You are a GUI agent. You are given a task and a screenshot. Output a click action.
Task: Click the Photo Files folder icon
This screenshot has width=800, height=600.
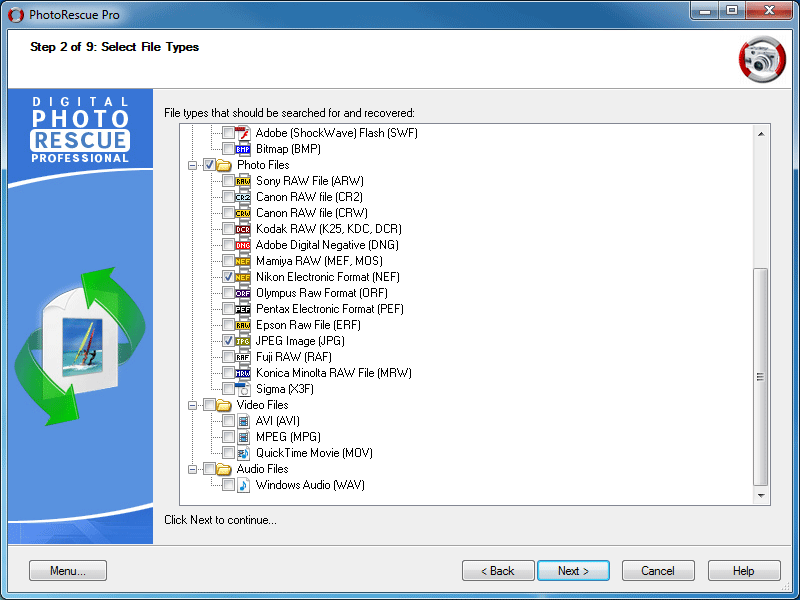(x=223, y=165)
